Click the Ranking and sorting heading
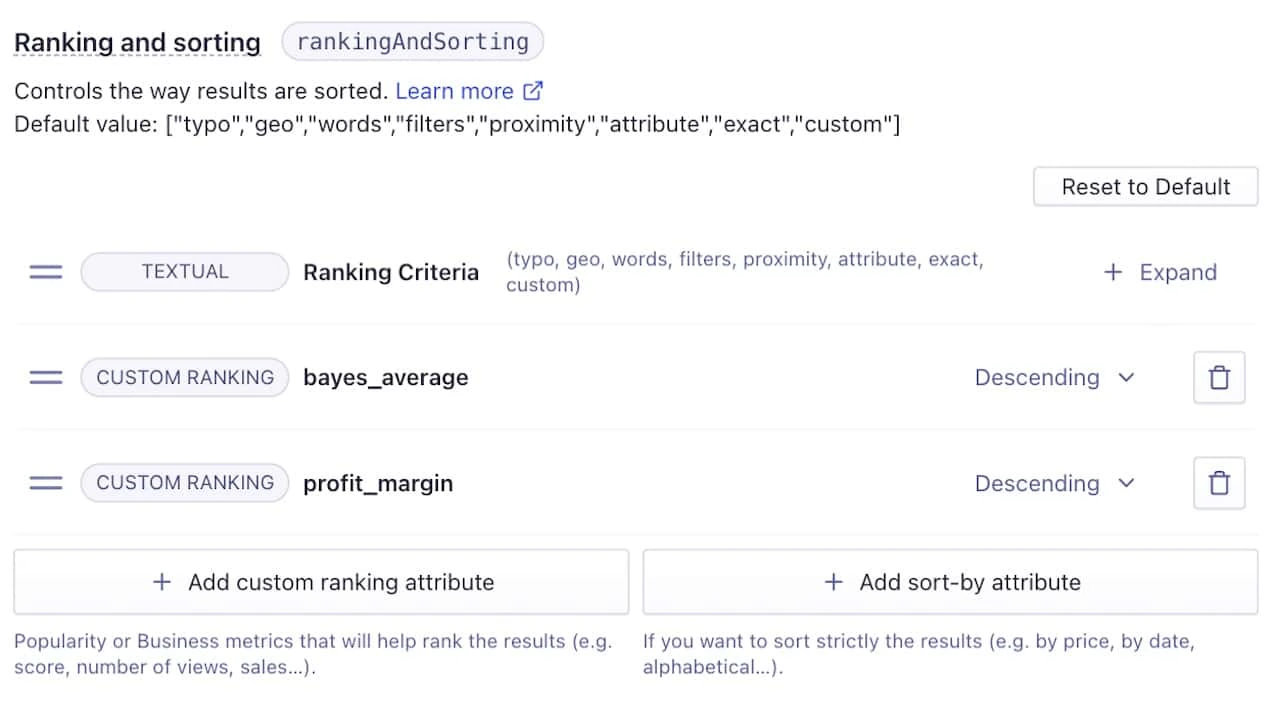 [x=137, y=42]
